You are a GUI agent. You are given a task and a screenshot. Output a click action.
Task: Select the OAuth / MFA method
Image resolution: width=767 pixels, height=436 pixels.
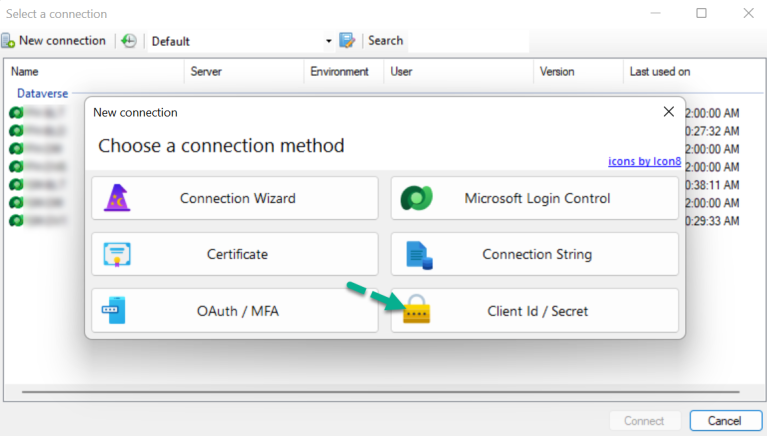point(235,311)
